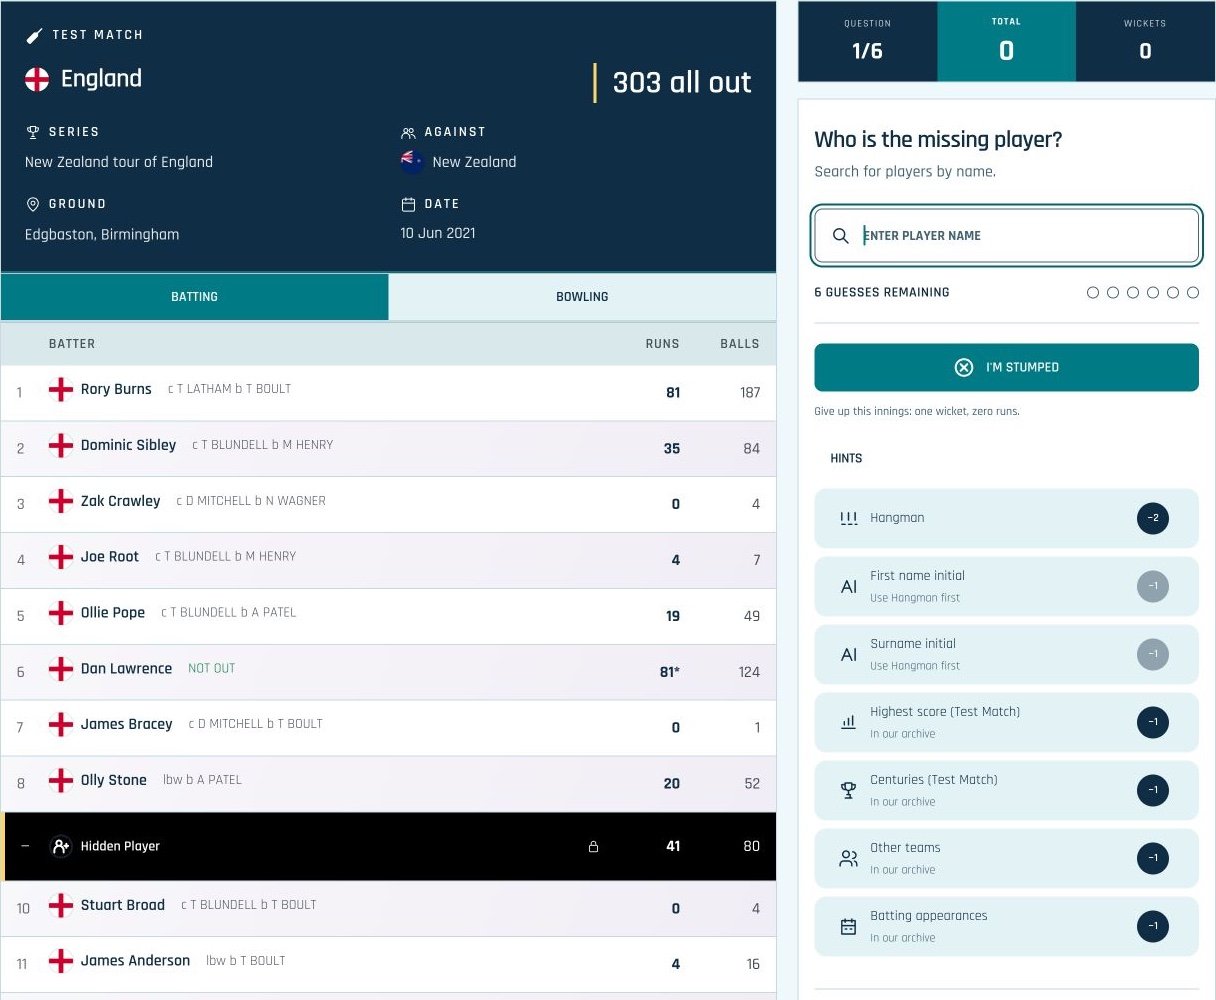Click the search magnifier icon
The image size is (1216, 1000).
(841, 236)
